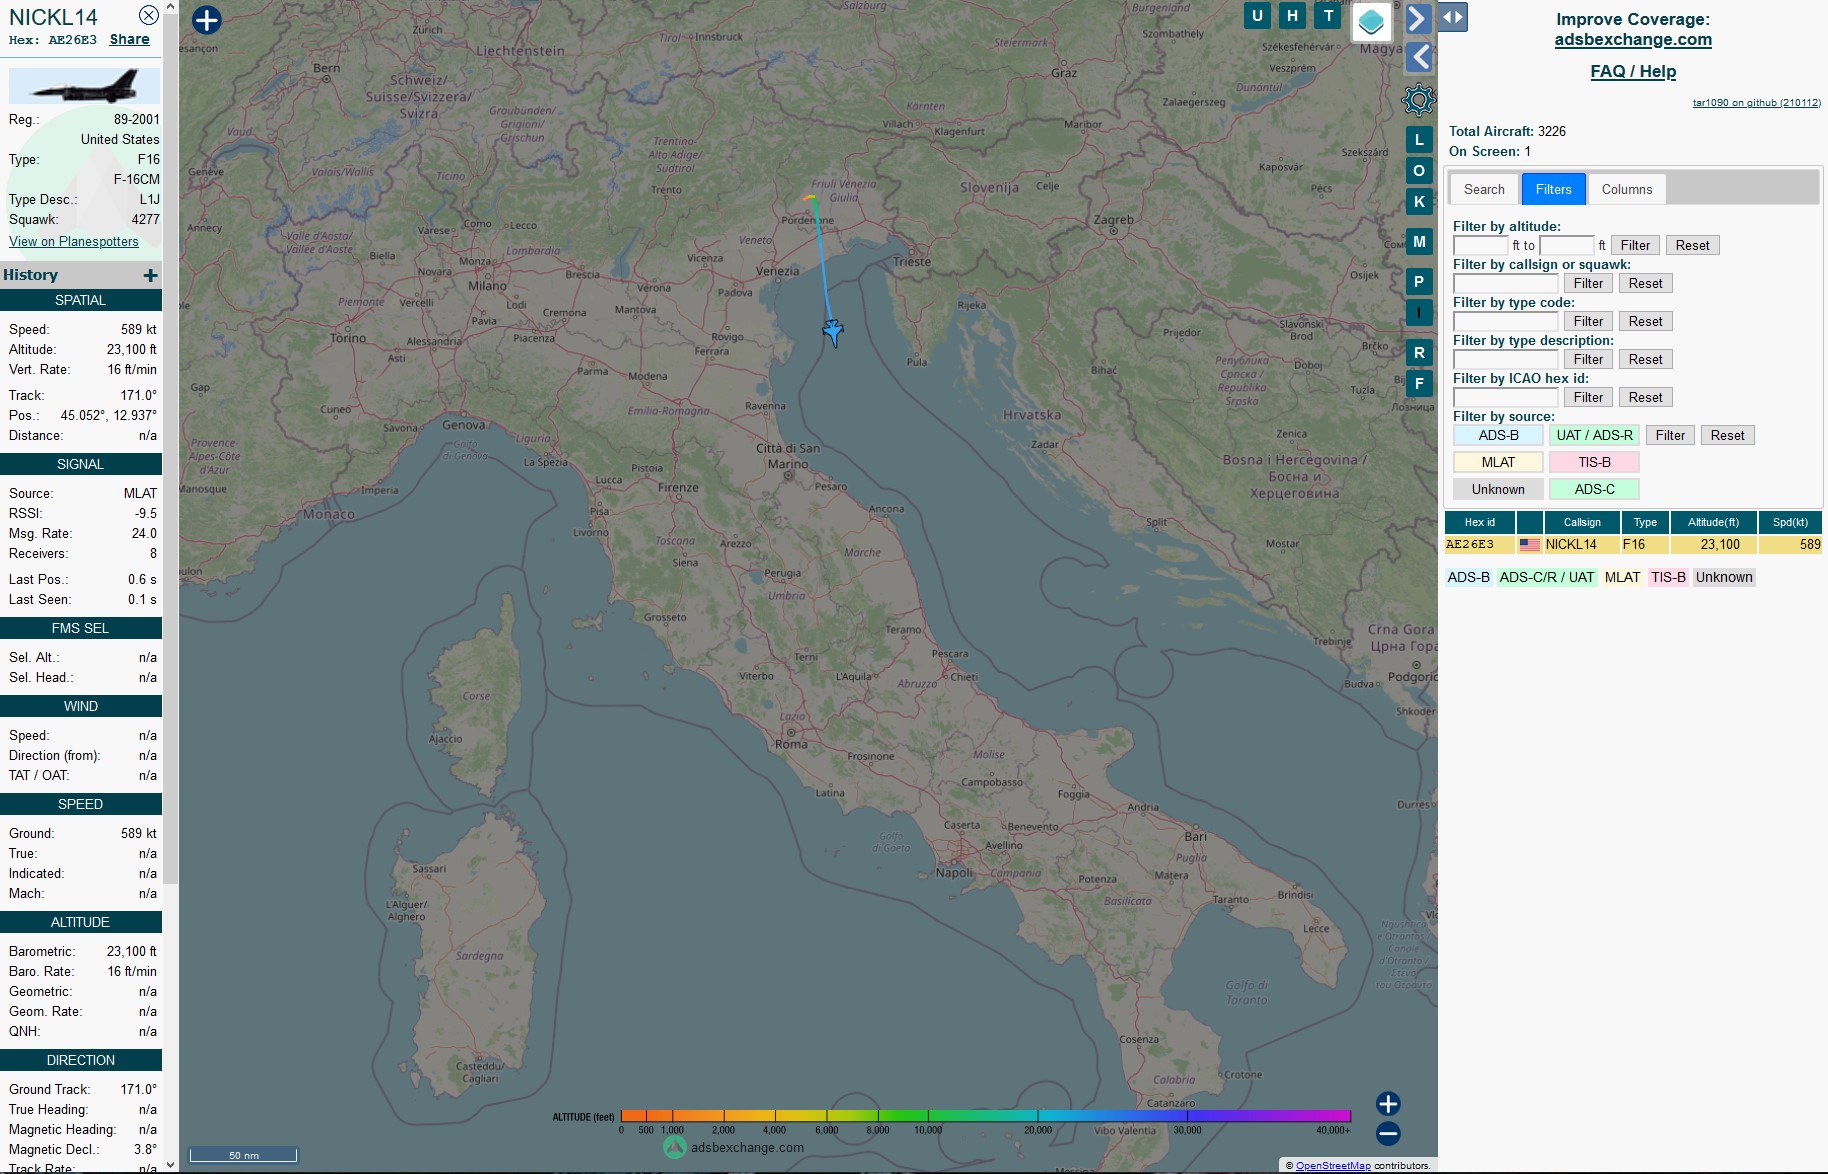Image resolution: width=1828 pixels, height=1174 pixels.
Task: Expand the History section
Action: pos(150,275)
